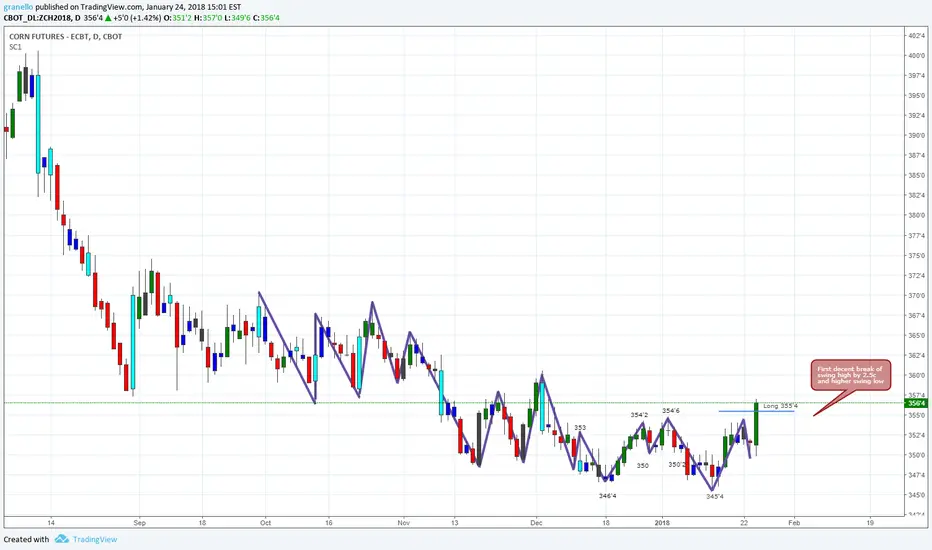Screen dimensions: 932x550
Task: Click the 345'0 price axis level
Action: 917,495
